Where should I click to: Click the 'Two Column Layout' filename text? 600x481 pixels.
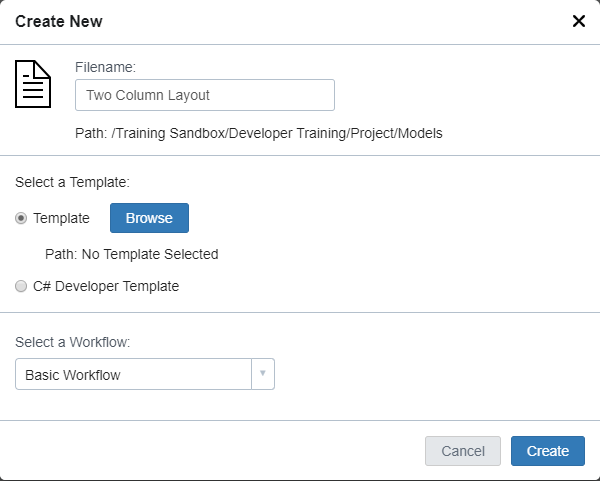148,96
